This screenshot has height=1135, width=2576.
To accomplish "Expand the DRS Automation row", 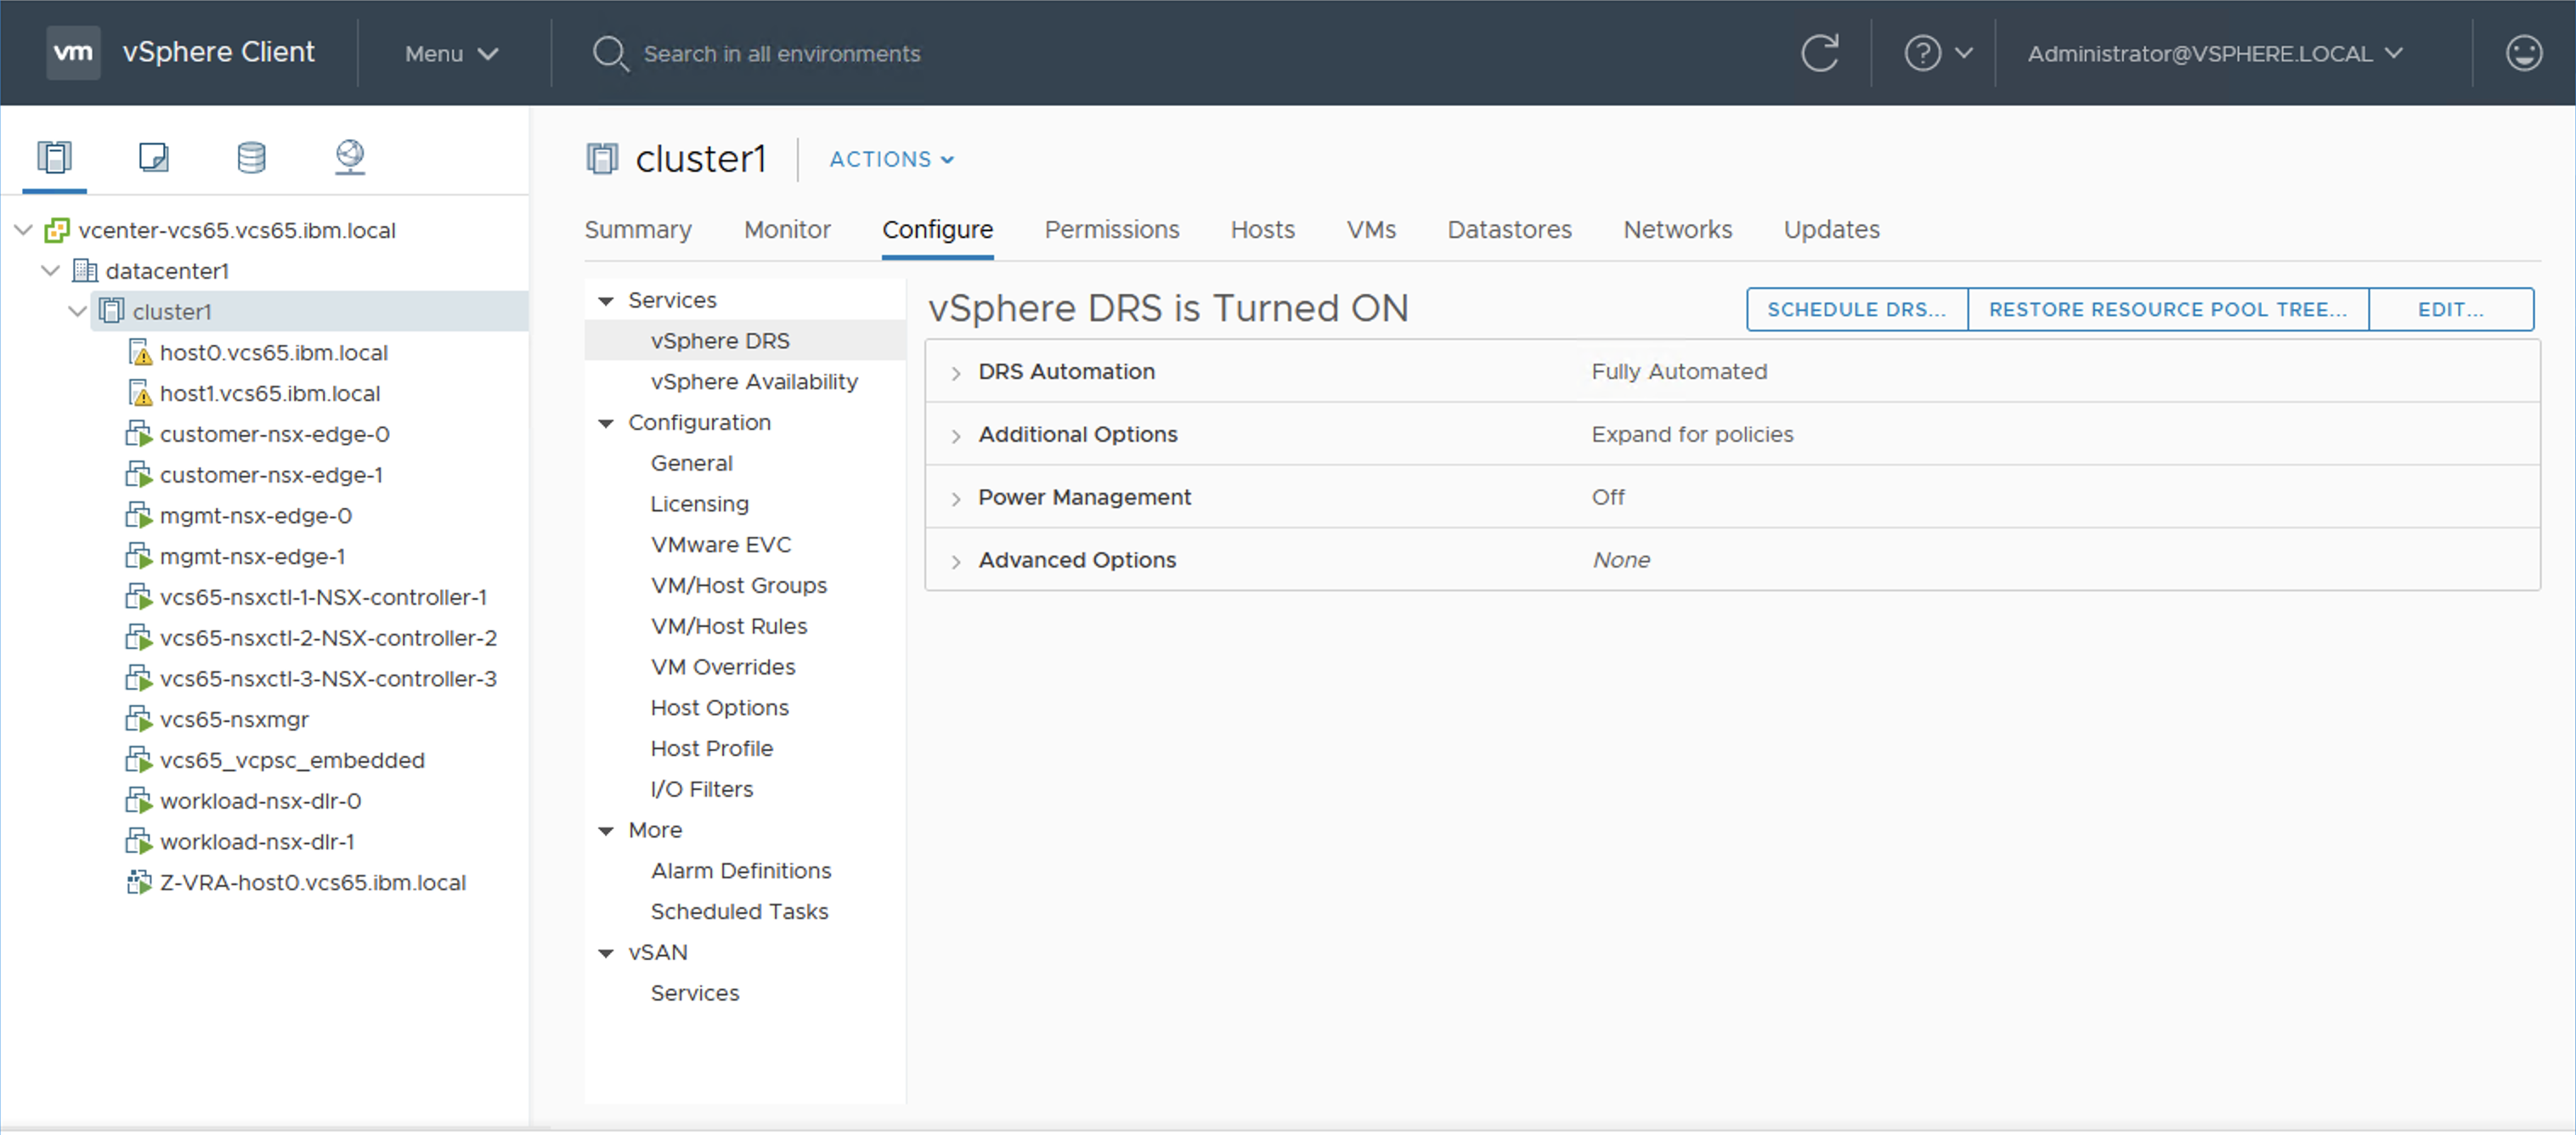I will (956, 373).
